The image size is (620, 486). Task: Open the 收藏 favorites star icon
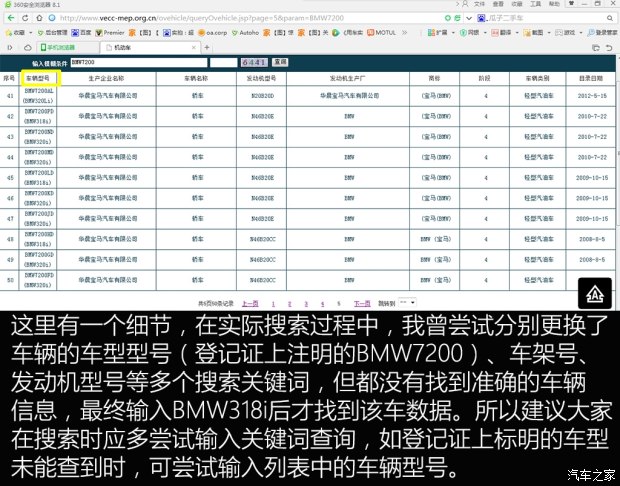pos(8,33)
